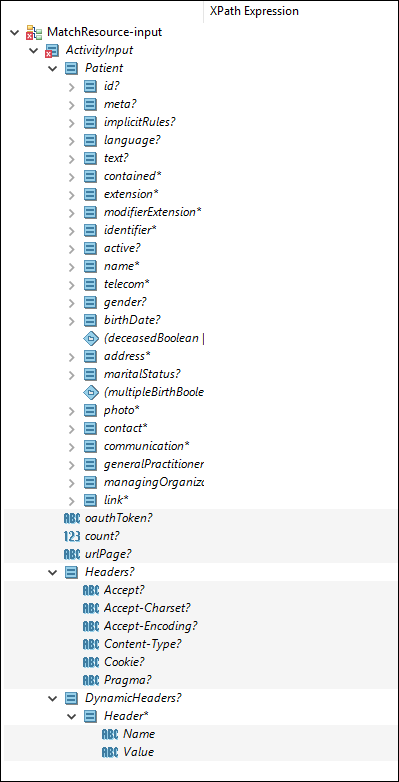Click the ABC icon beside header Value
Image resolution: width=399 pixels, height=782 pixels.
click(x=110, y=752)
